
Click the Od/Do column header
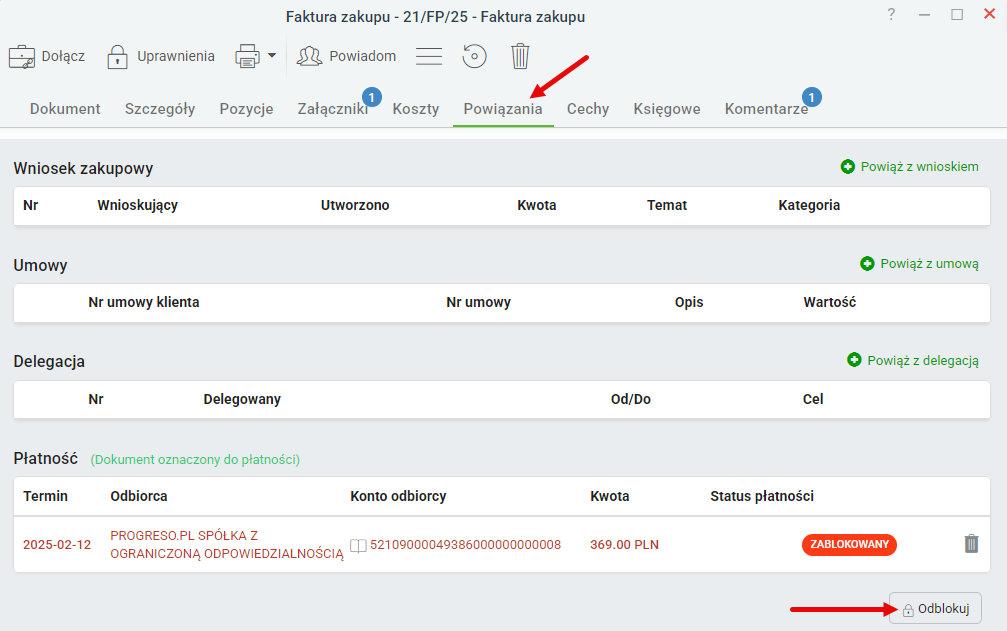pyautogui.click(x=631, y=399)
